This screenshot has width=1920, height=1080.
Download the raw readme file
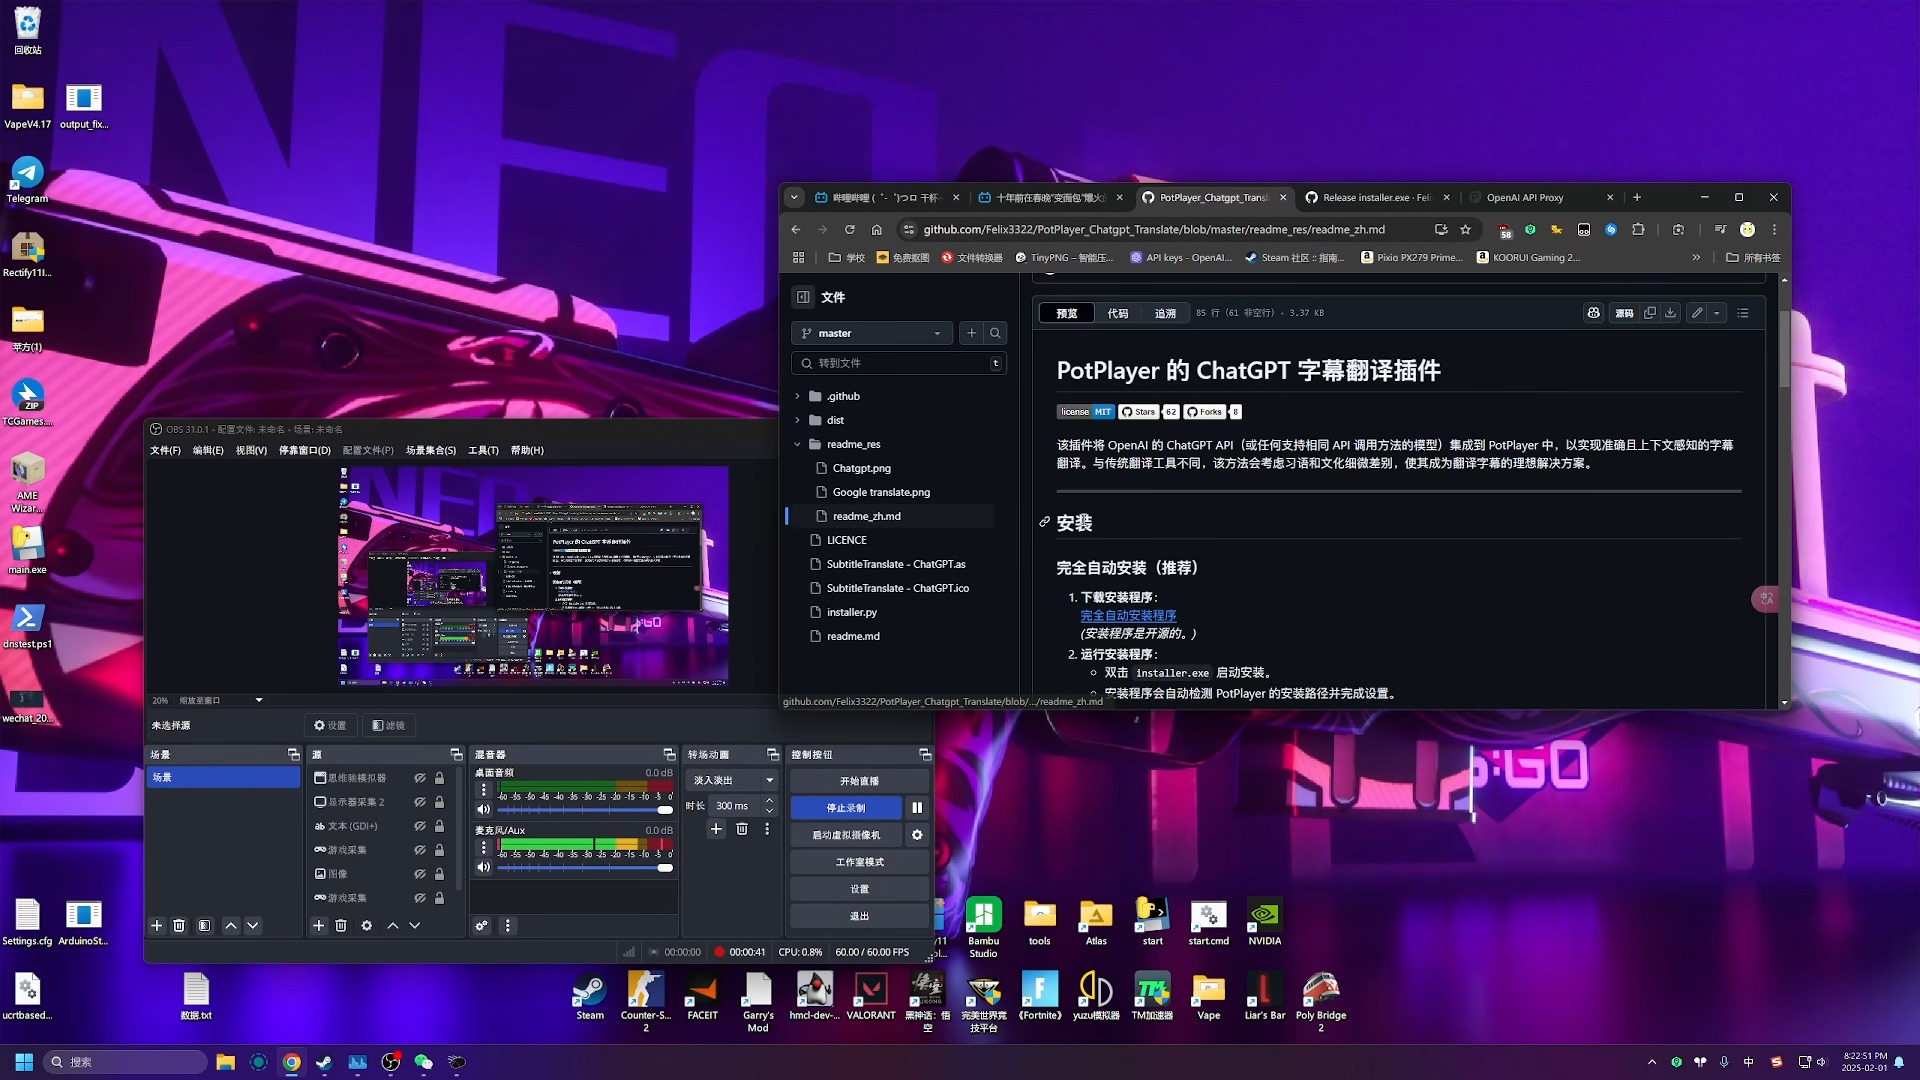(1670, 313)
